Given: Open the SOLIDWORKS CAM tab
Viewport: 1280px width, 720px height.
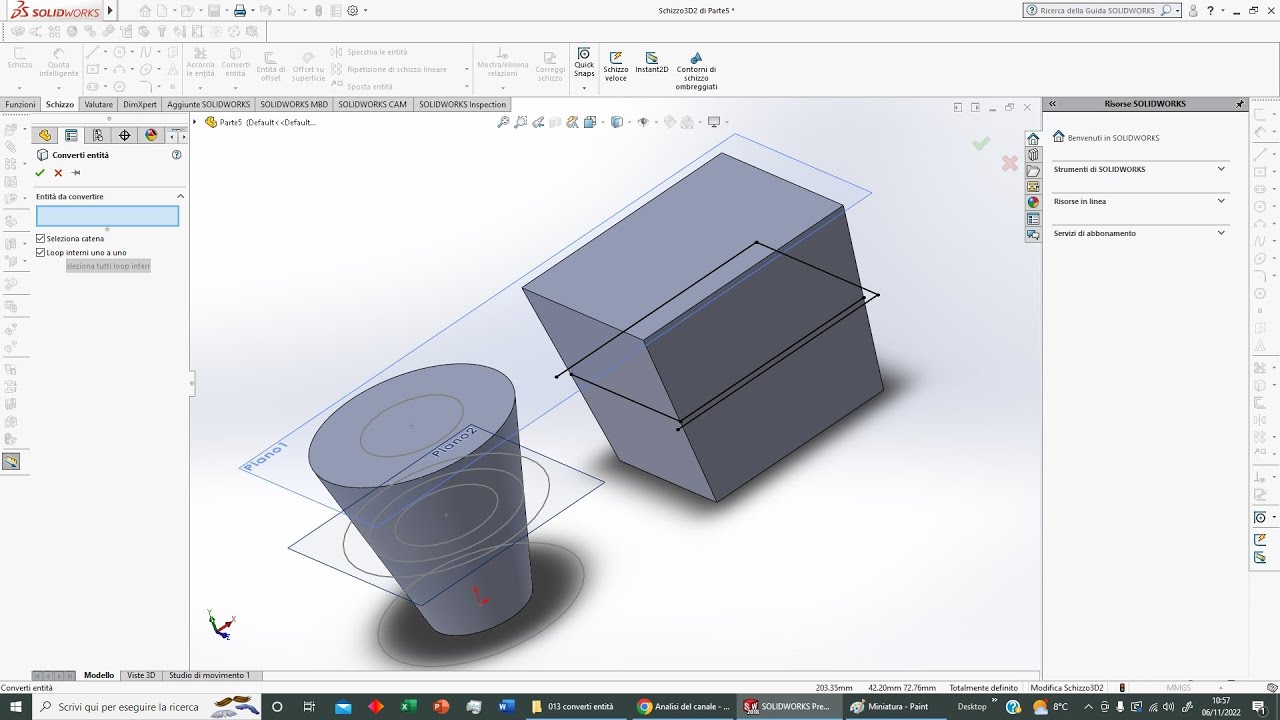Looking at the screenshot, I should tap(373, 104).
